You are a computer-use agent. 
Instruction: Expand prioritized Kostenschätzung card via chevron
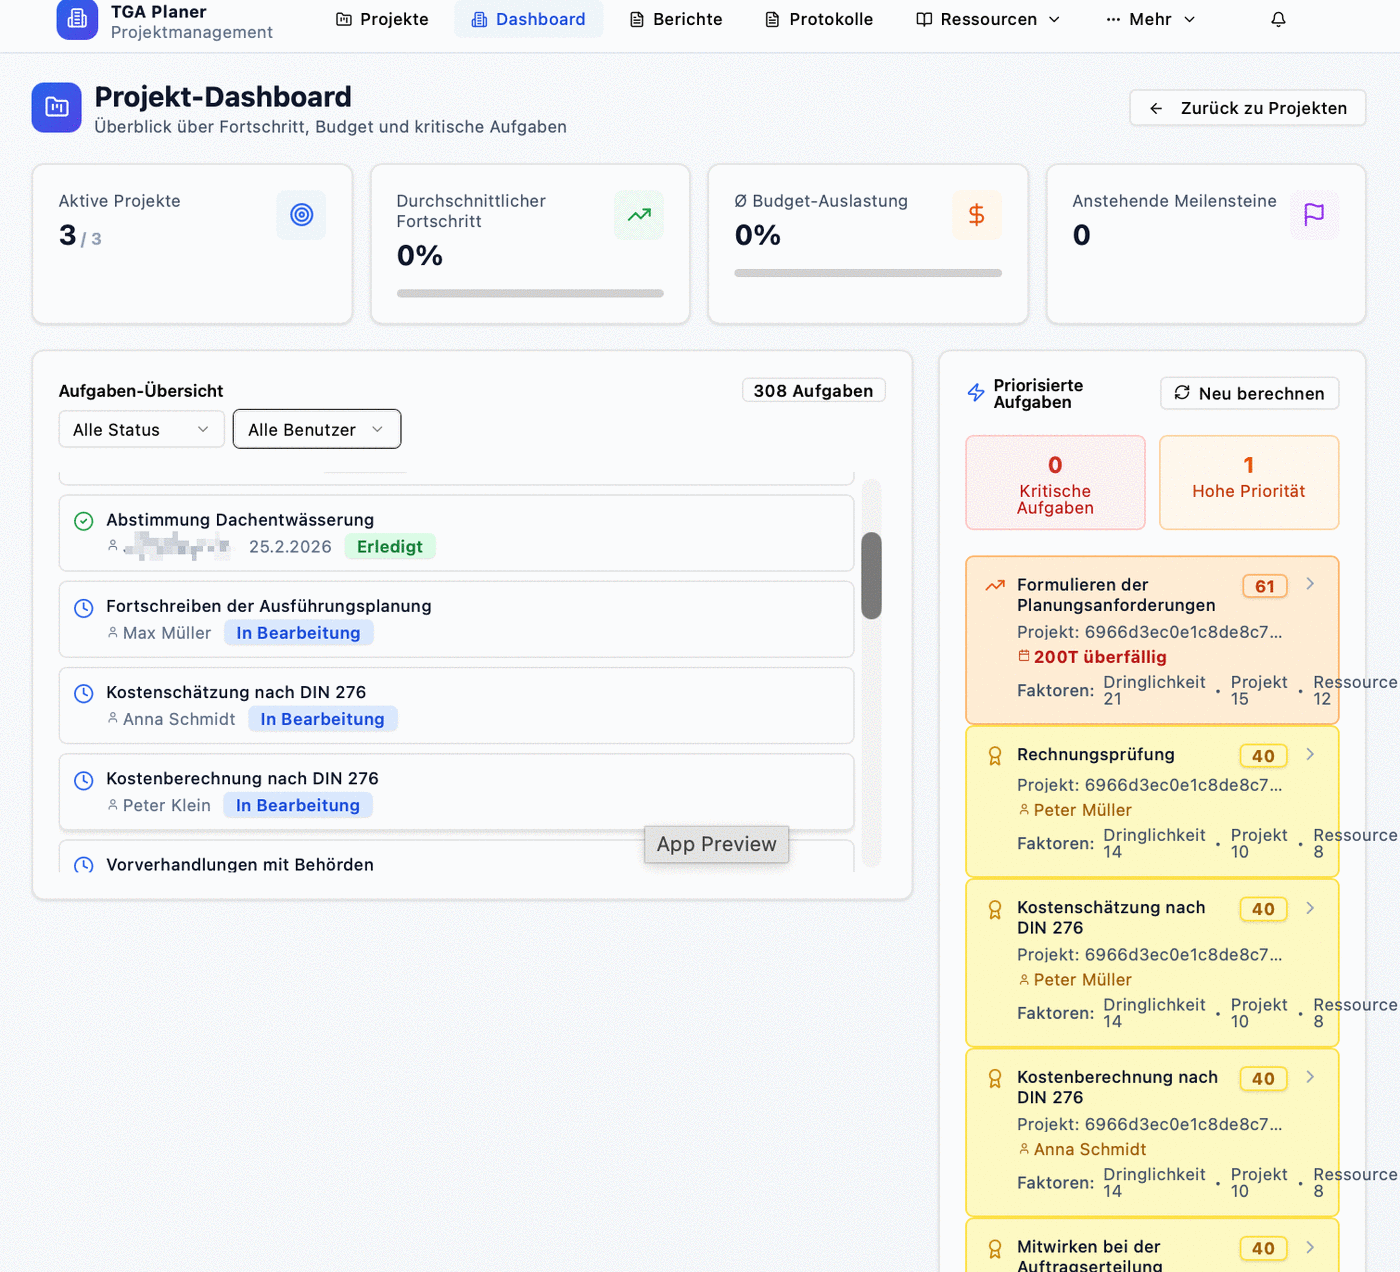[1310, 908]
